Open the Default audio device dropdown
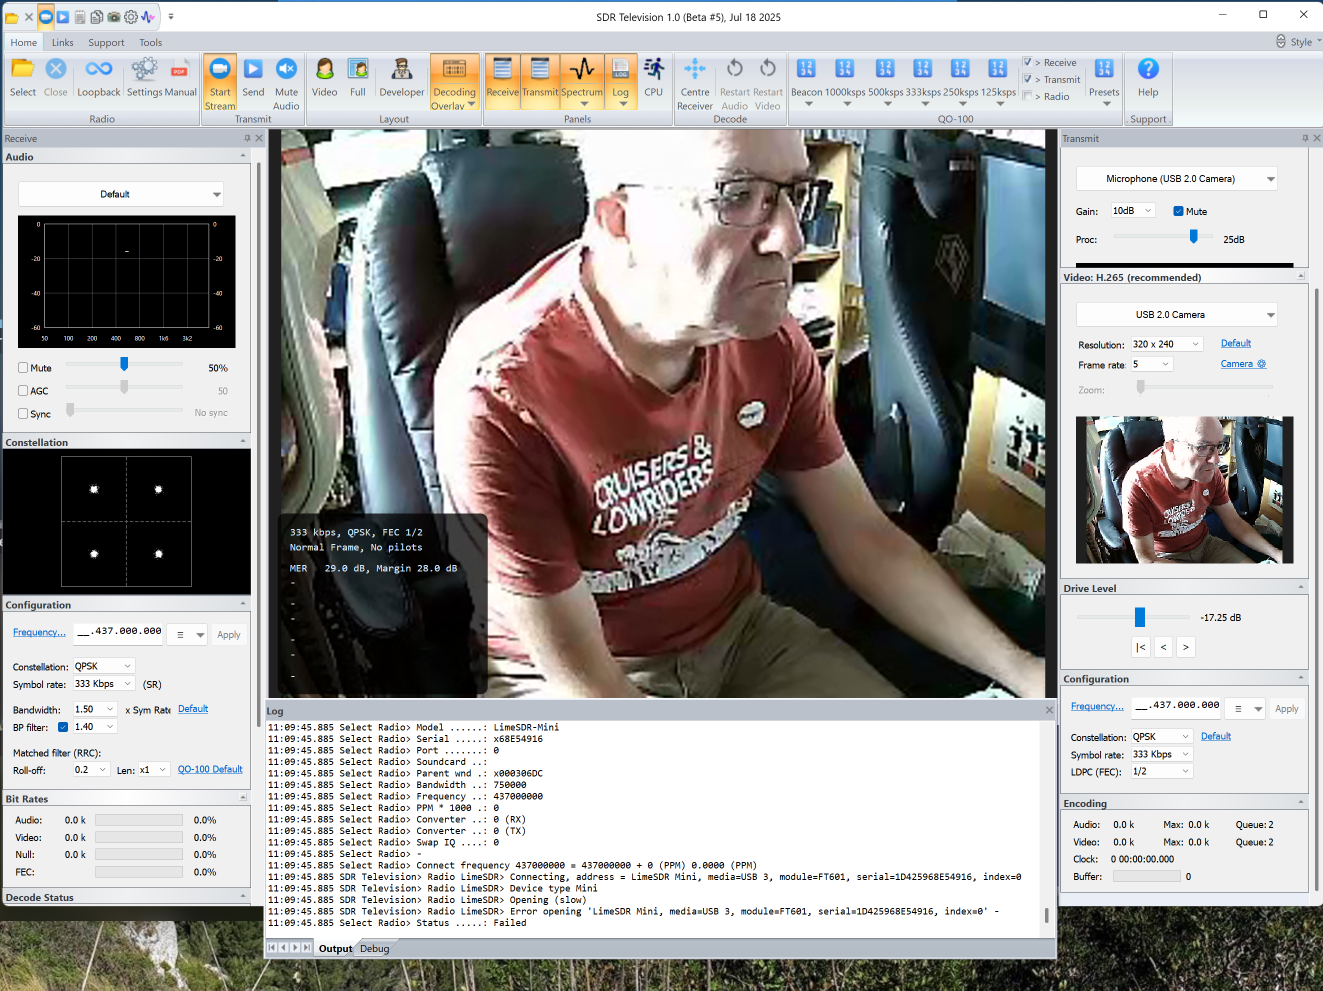Screen dimensions: 1323x991 coord(121,194)
